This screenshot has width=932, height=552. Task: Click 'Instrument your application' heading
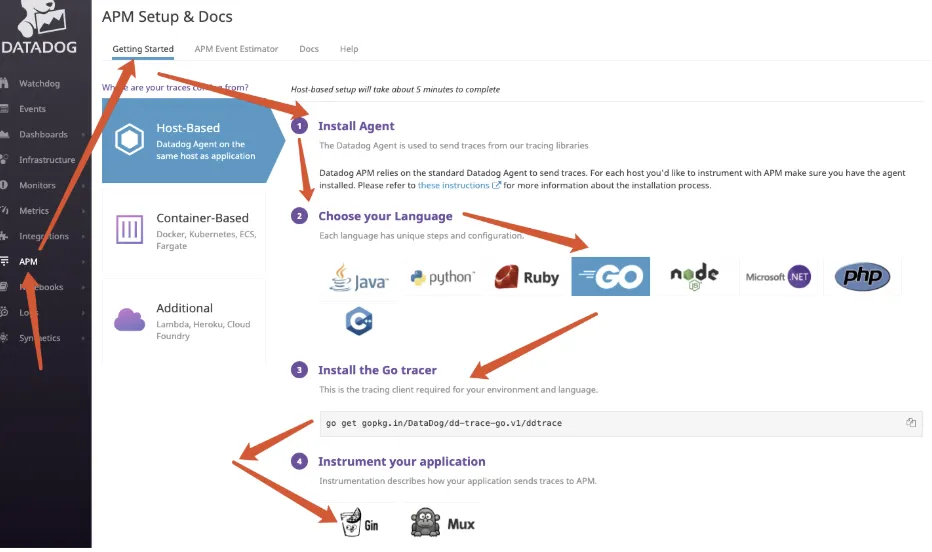pos(402,462)
